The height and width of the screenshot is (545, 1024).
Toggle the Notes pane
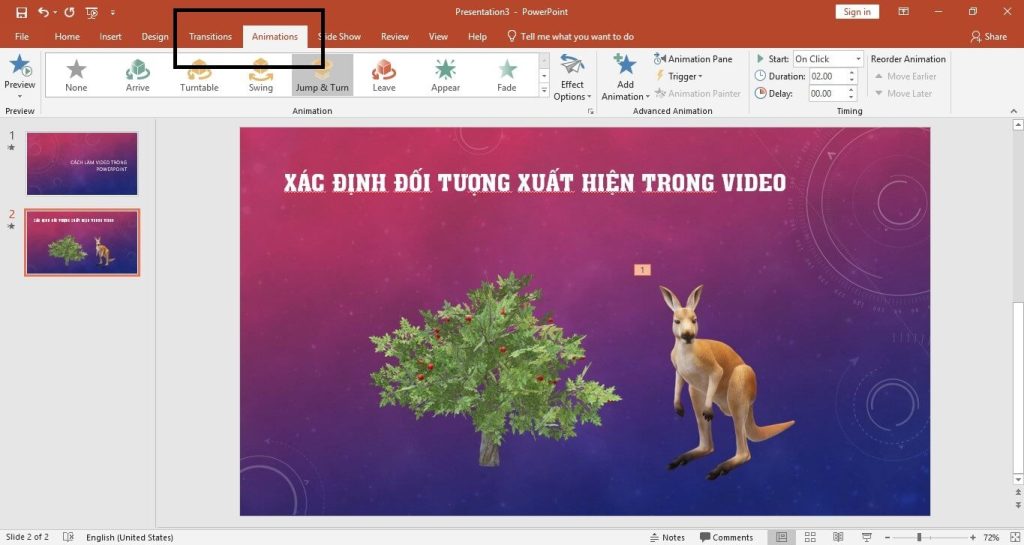pos(667,538)
